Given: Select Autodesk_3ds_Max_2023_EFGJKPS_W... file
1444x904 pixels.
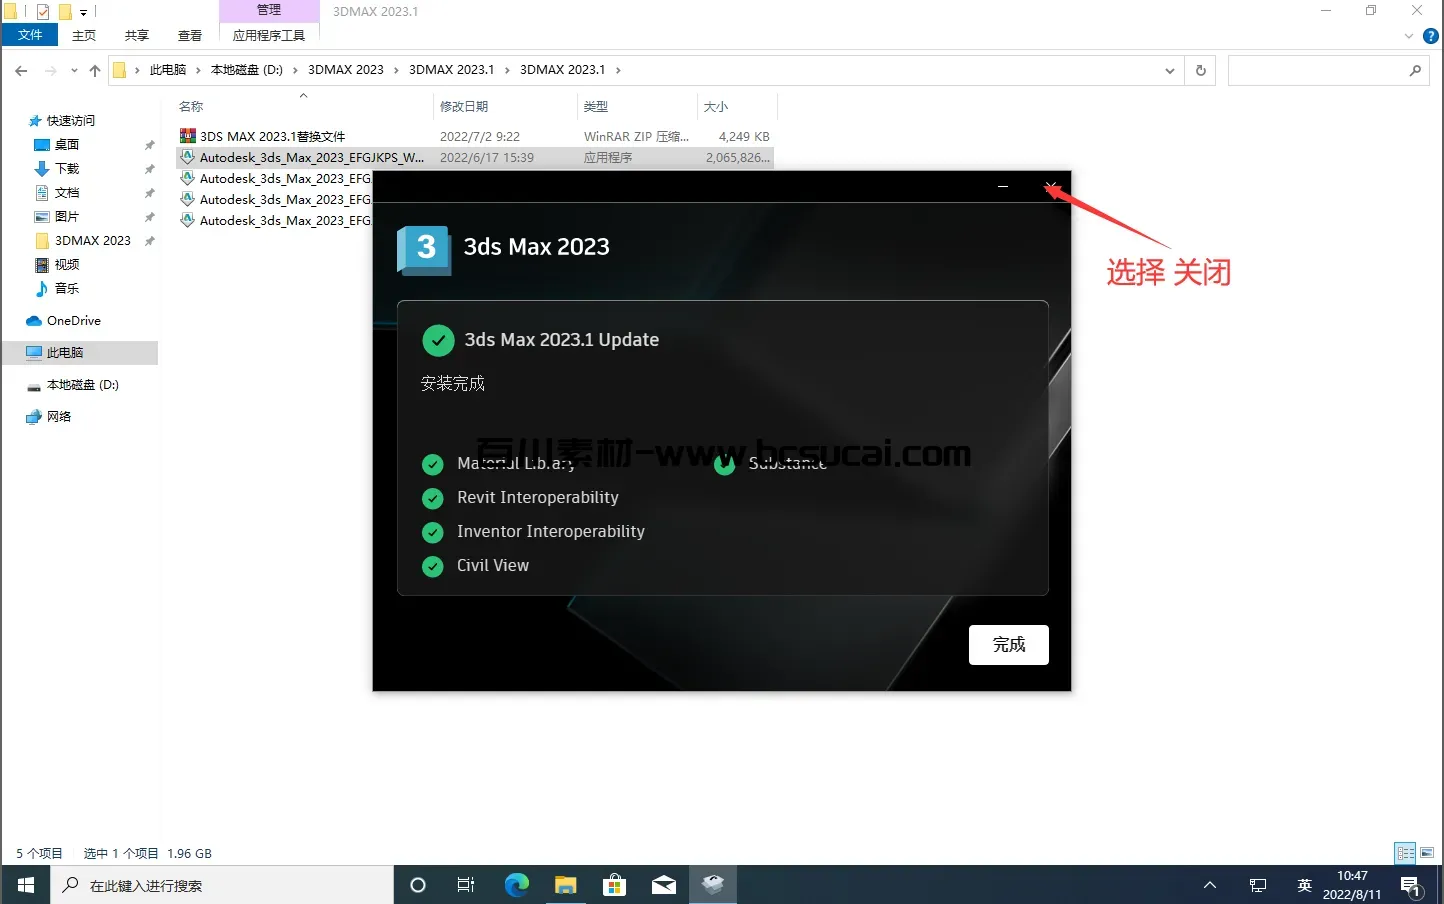Looking at the screenshot, I should (x=475, y=157).
